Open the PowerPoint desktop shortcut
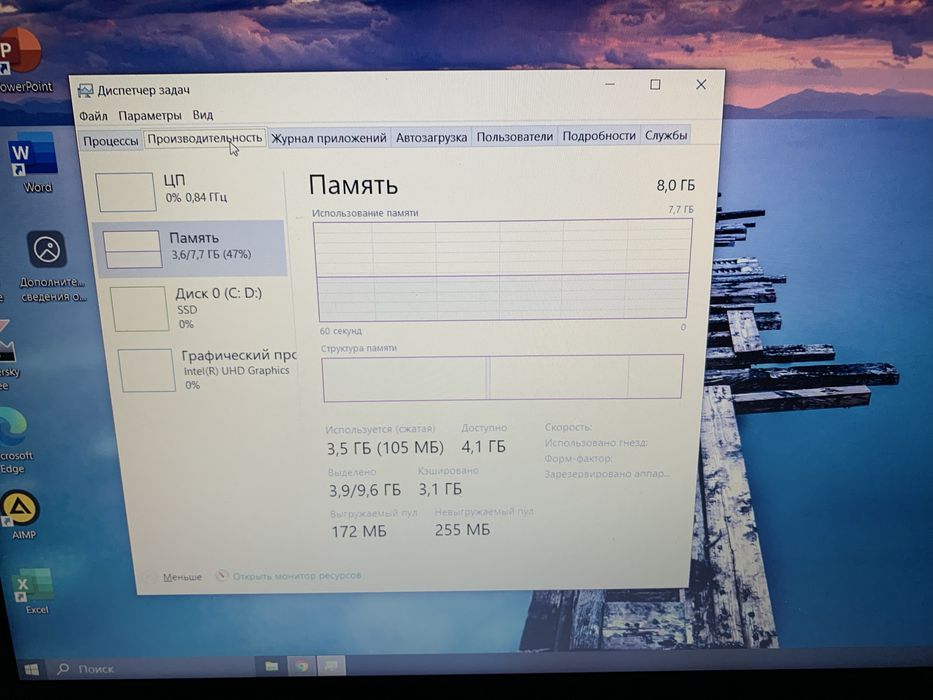The width and height of the screenshot is (933, 700). coord(21,60)
